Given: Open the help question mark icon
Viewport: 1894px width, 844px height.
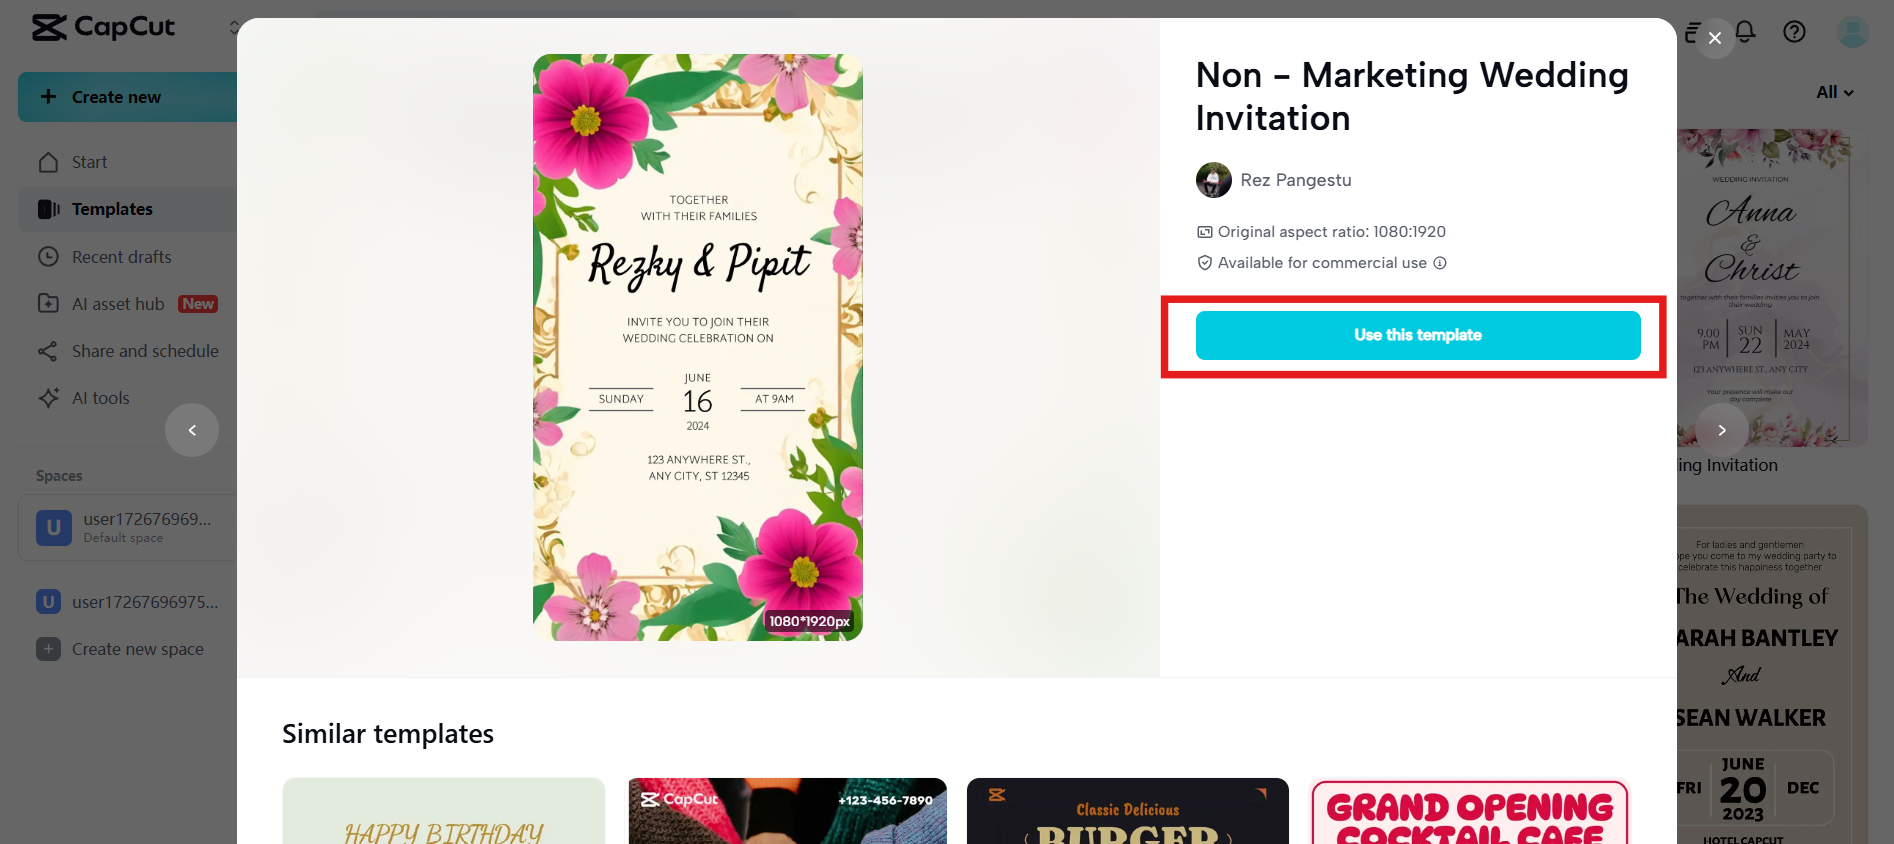Looking at the screenshot, I should click(1794, 32).
